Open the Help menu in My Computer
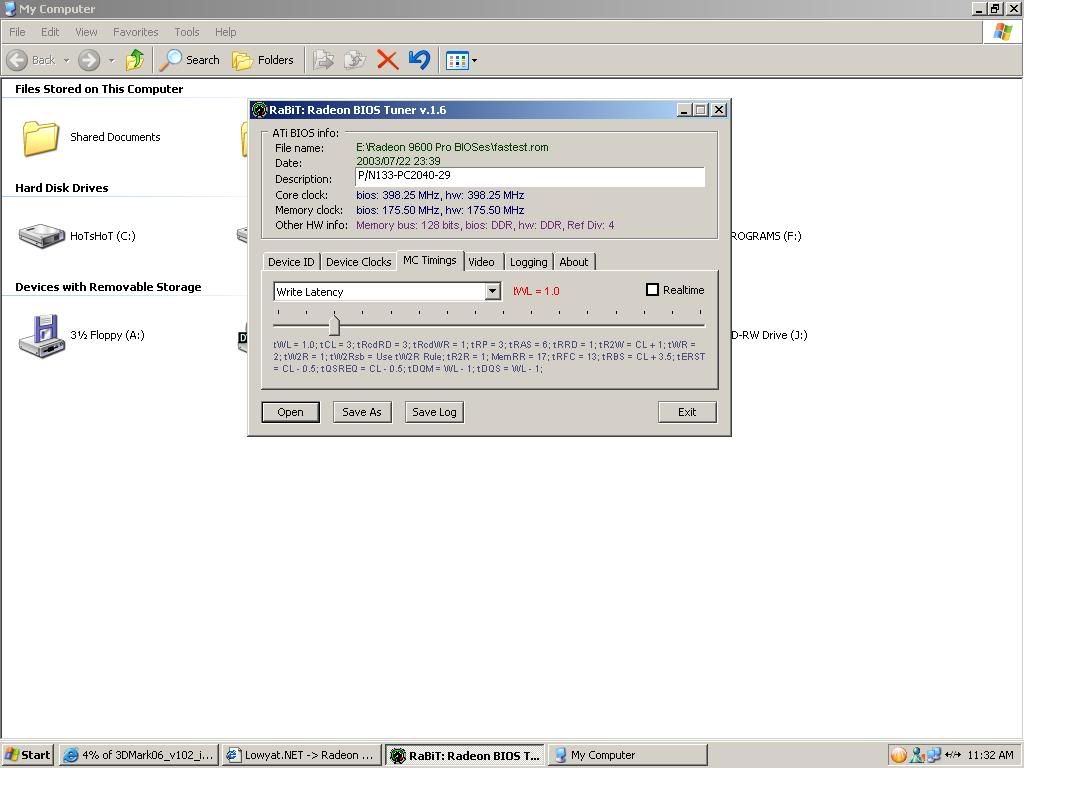 click(x=225, y=32)
